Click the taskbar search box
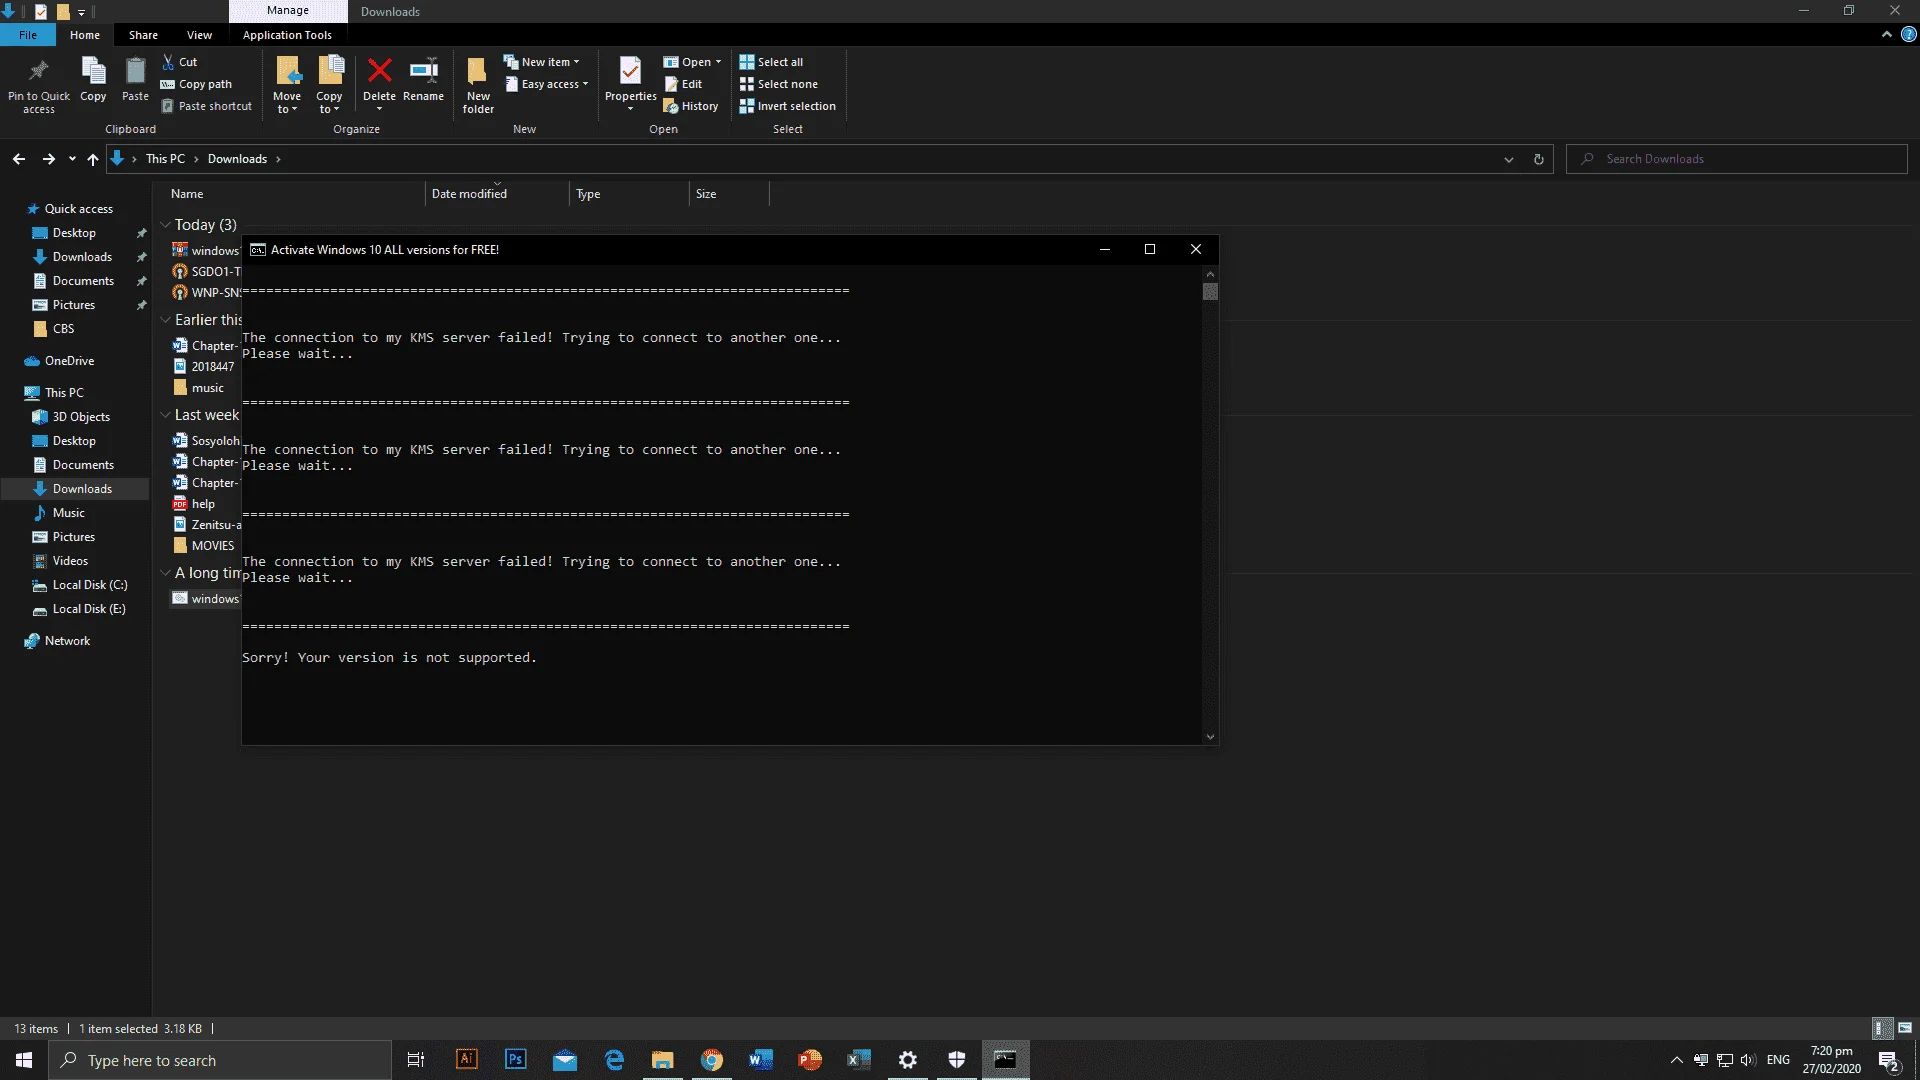The width and height of the screenshot is (1920, 1080). pos(220,1060)
